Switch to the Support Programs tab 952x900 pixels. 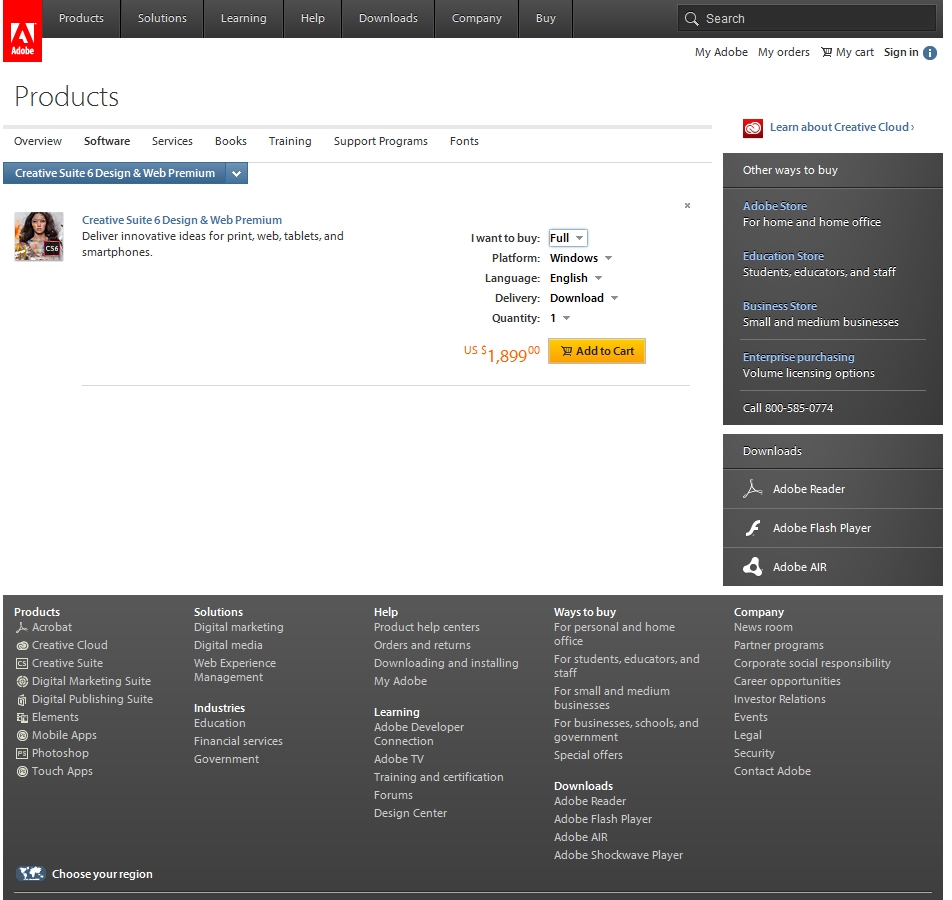click(x=381, y=141)
